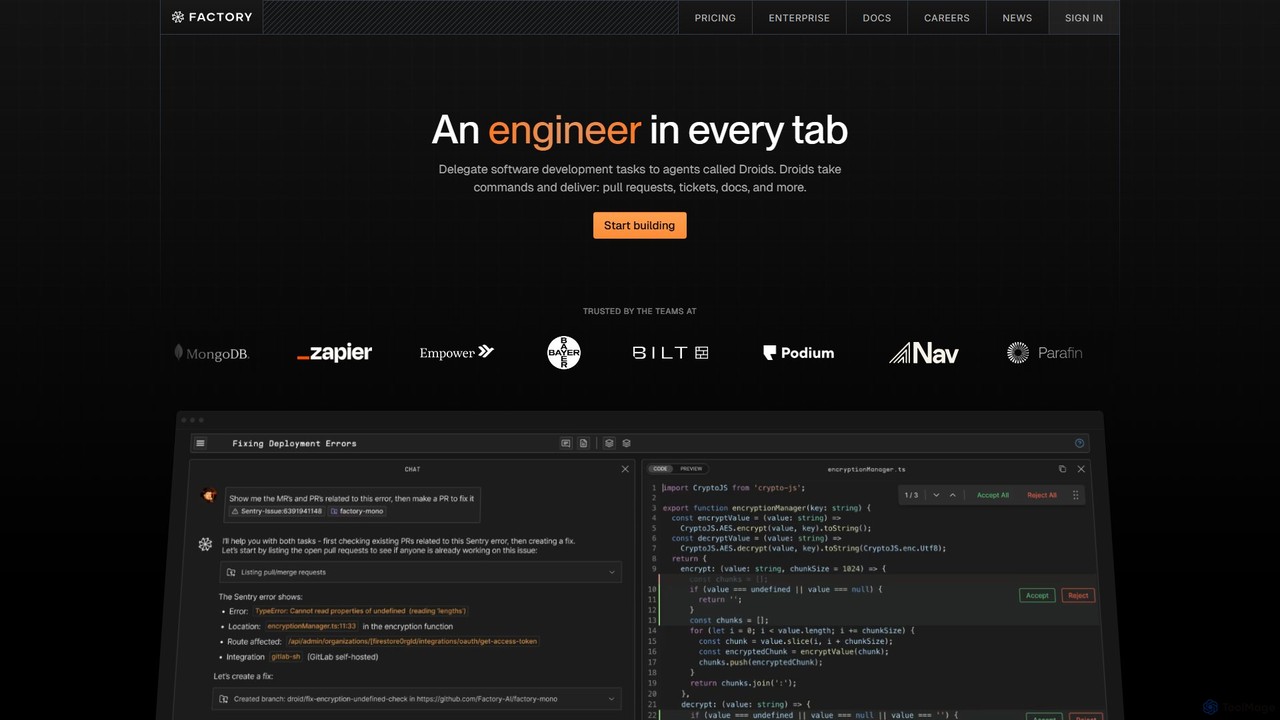Click the /api/admin/organizations route chip
Viewport: 1280px width, 720px height.
[412, 642]
